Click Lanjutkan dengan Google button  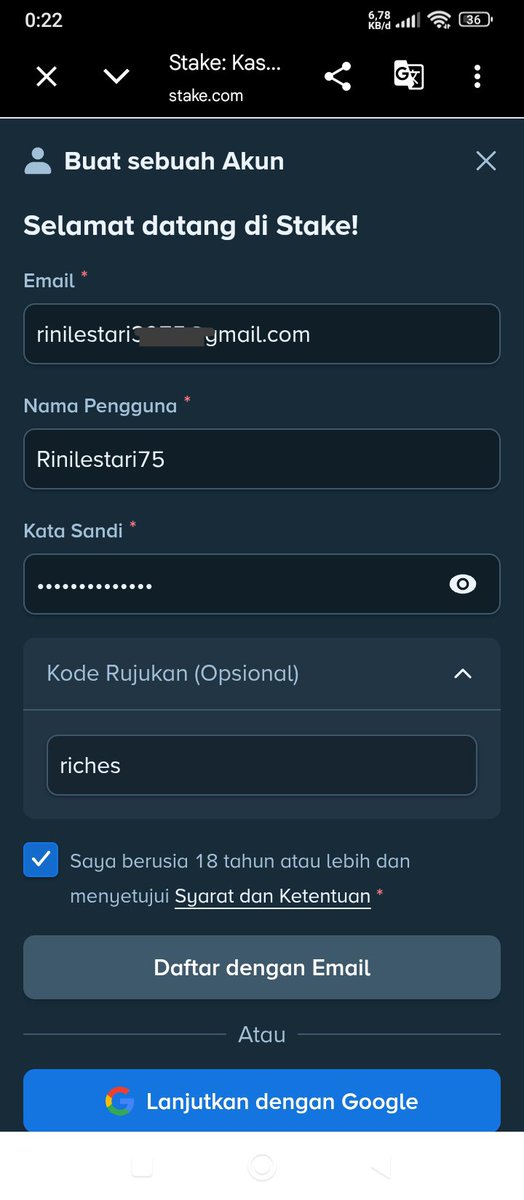click(262, 1101)
